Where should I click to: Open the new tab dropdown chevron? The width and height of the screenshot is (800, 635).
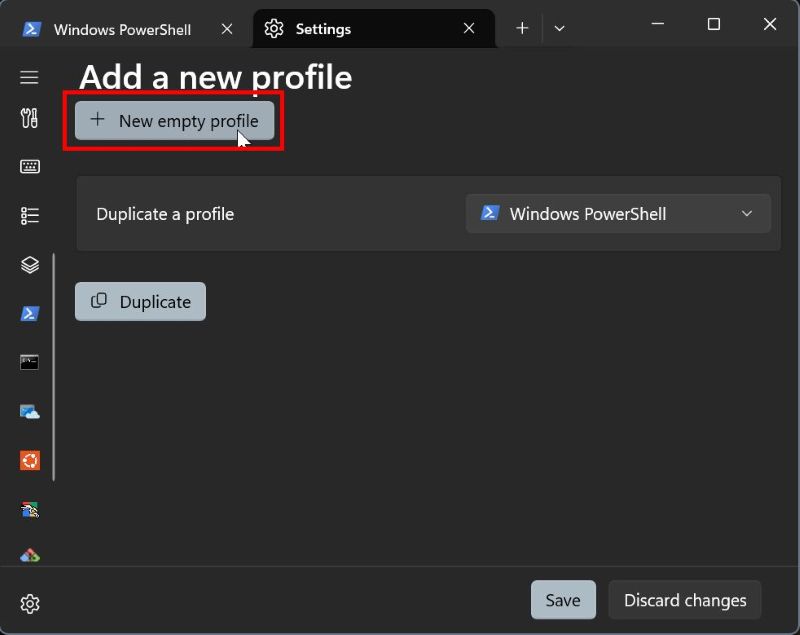point(559,29)
